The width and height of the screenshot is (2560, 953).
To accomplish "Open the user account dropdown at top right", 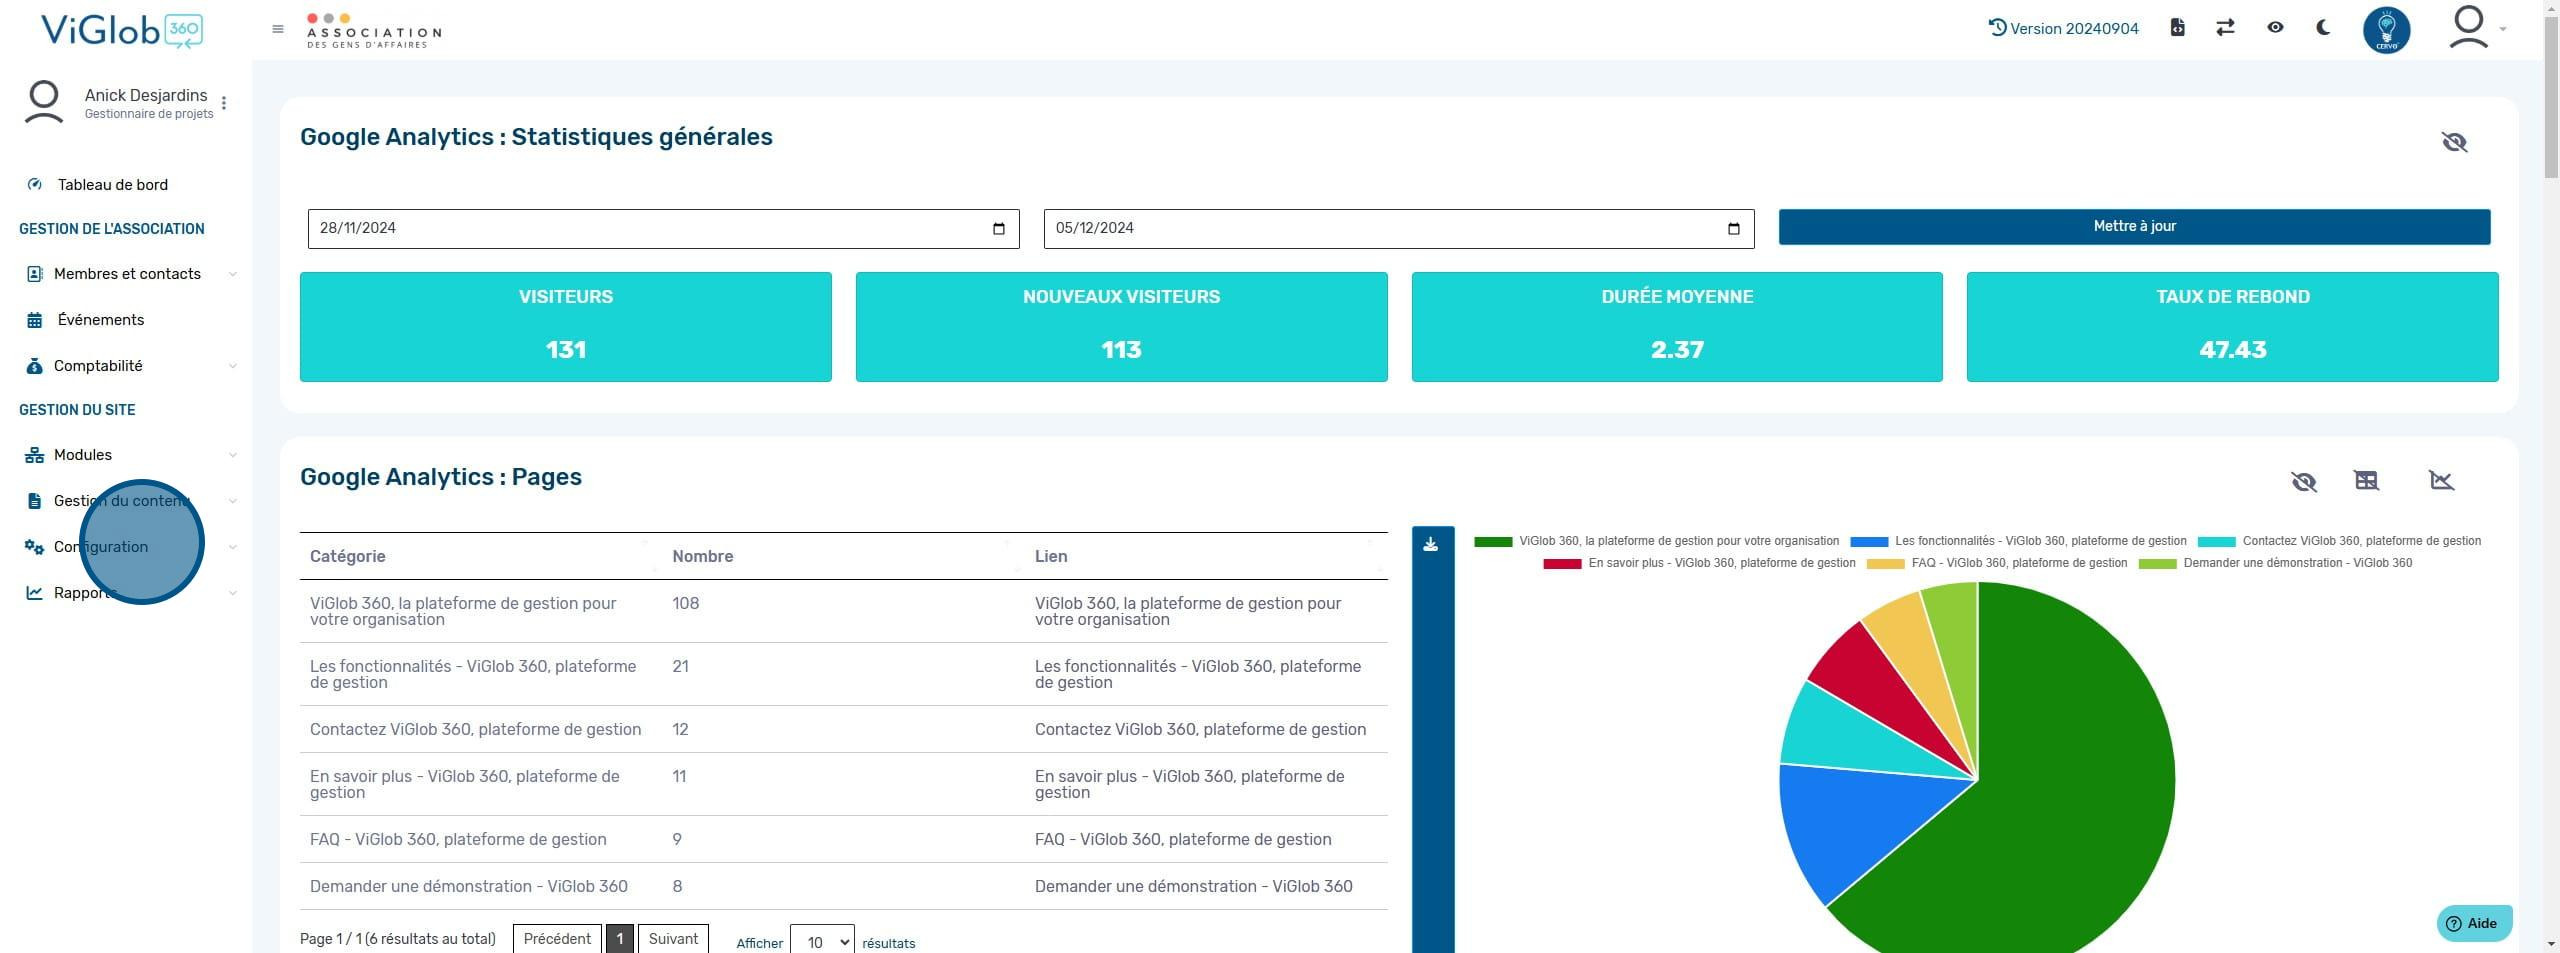I will tap(2477, 28).
